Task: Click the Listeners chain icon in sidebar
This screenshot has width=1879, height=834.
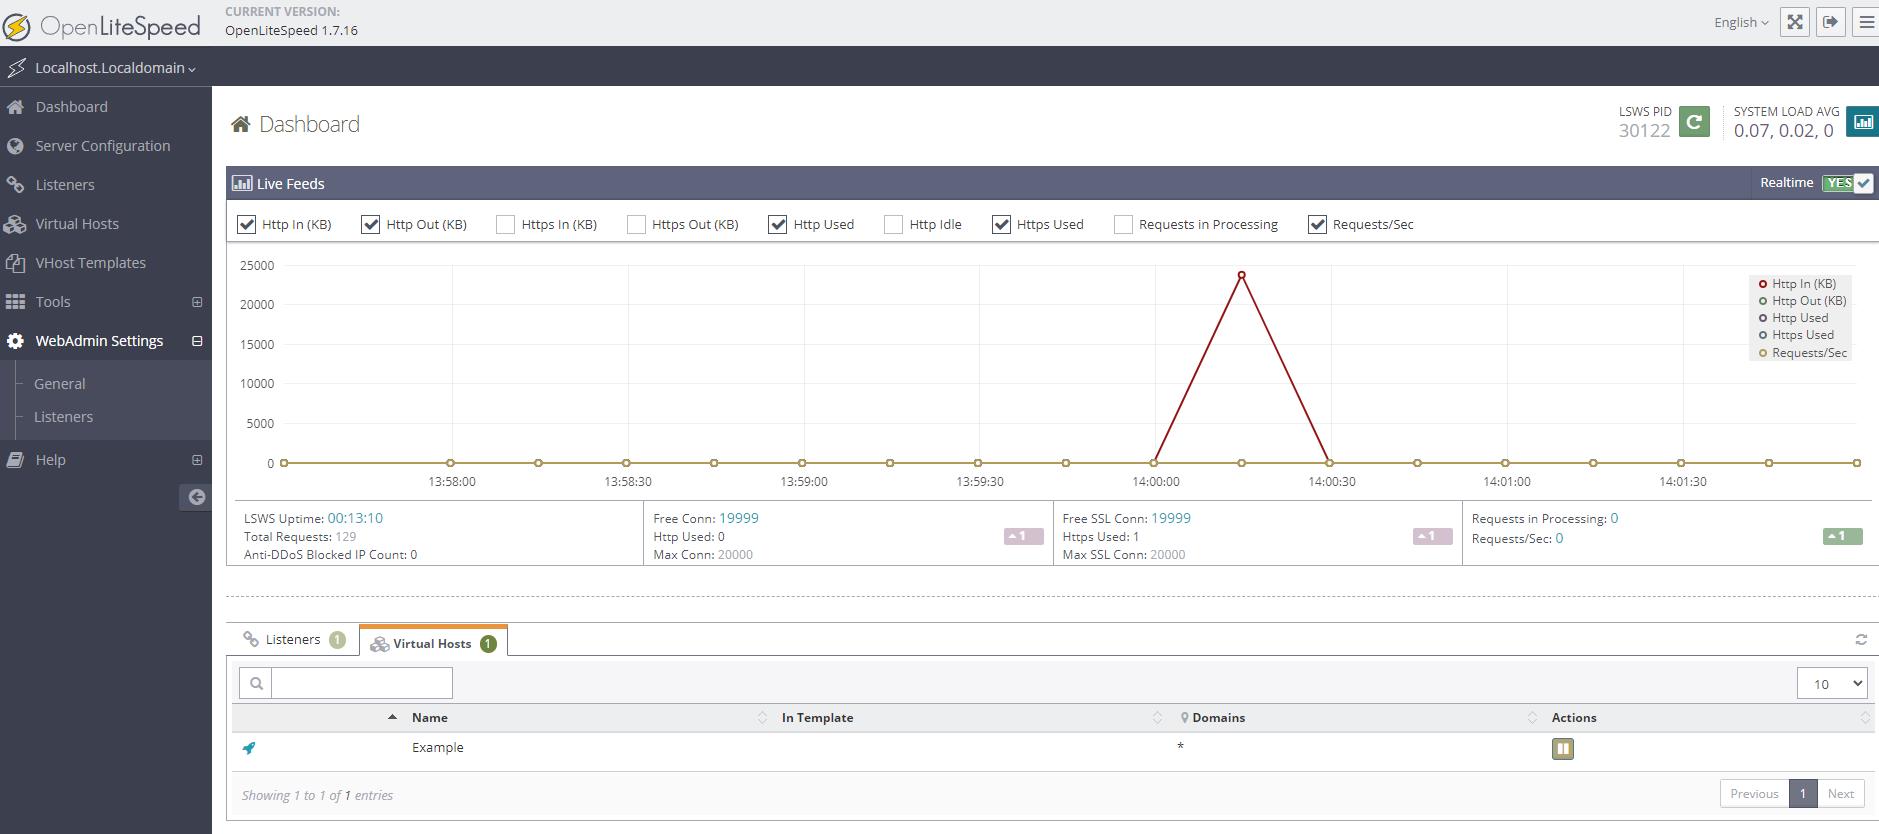Action: pos(15,185)
